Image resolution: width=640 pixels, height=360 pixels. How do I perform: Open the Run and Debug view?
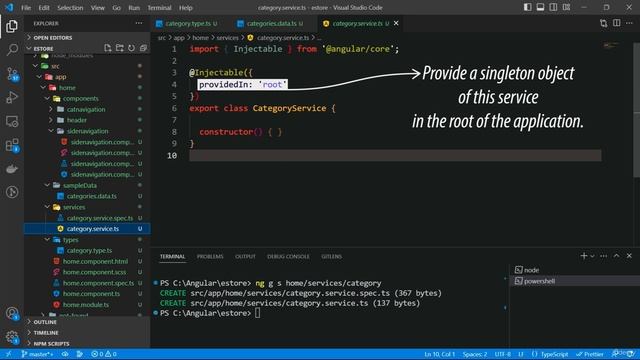pyautogui.click(x=12, y=98)
